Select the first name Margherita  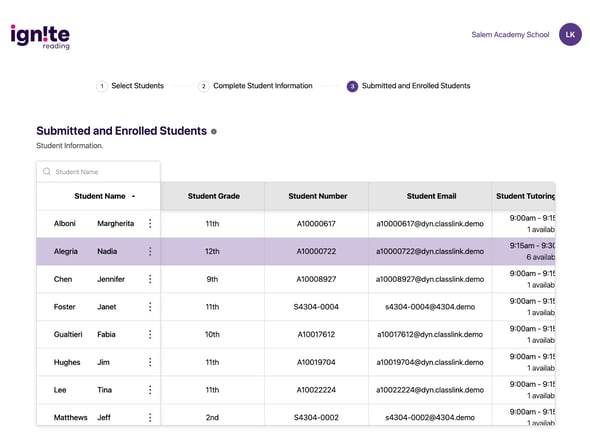tap(116, 224)
